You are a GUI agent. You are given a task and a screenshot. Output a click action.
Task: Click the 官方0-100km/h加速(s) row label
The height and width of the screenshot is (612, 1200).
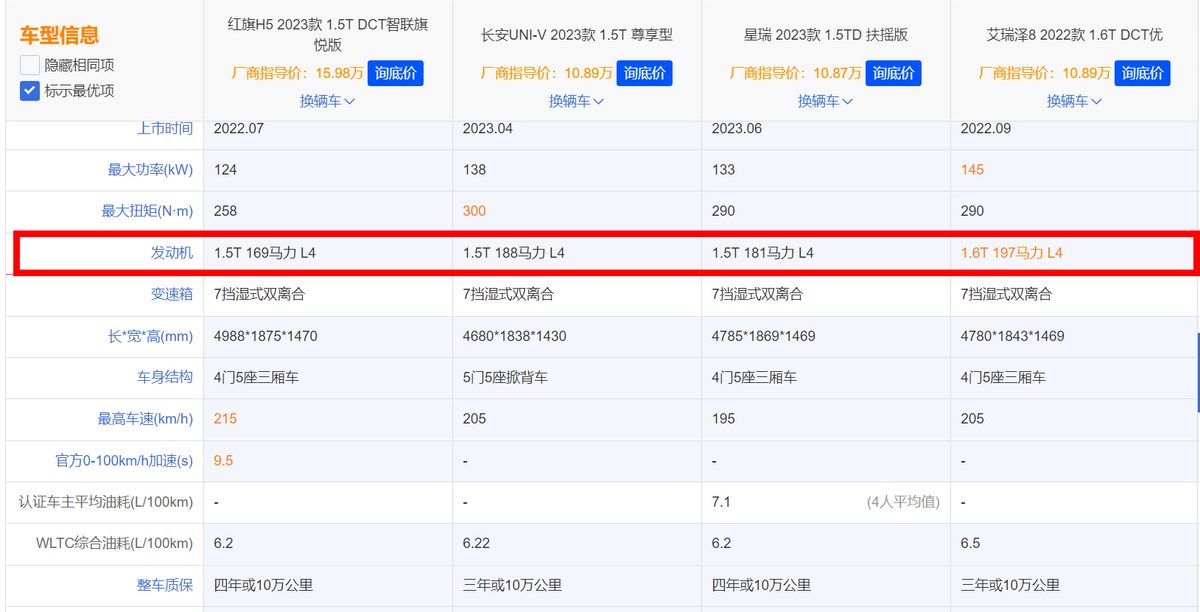[x=124, y=461]
